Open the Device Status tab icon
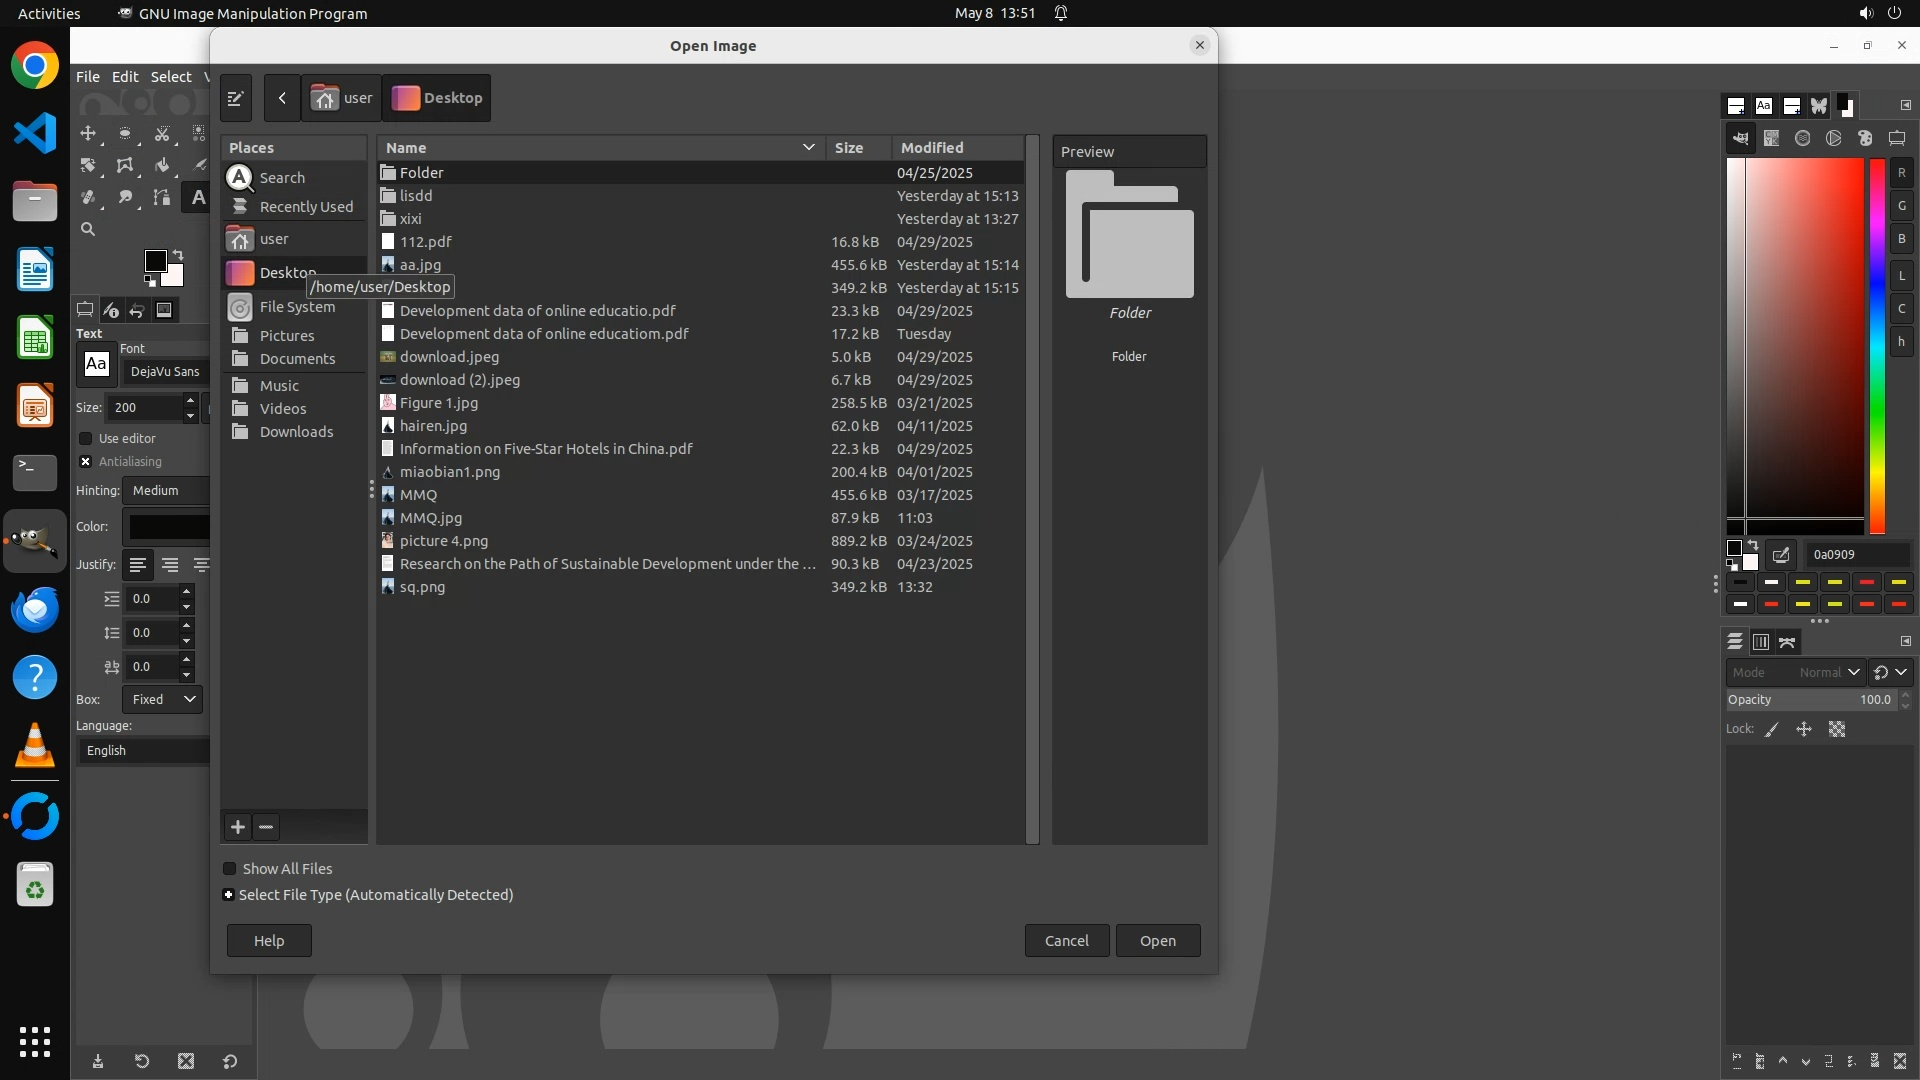The height and width of the screenshot is (1080, 1920). (x=111, y=310)
